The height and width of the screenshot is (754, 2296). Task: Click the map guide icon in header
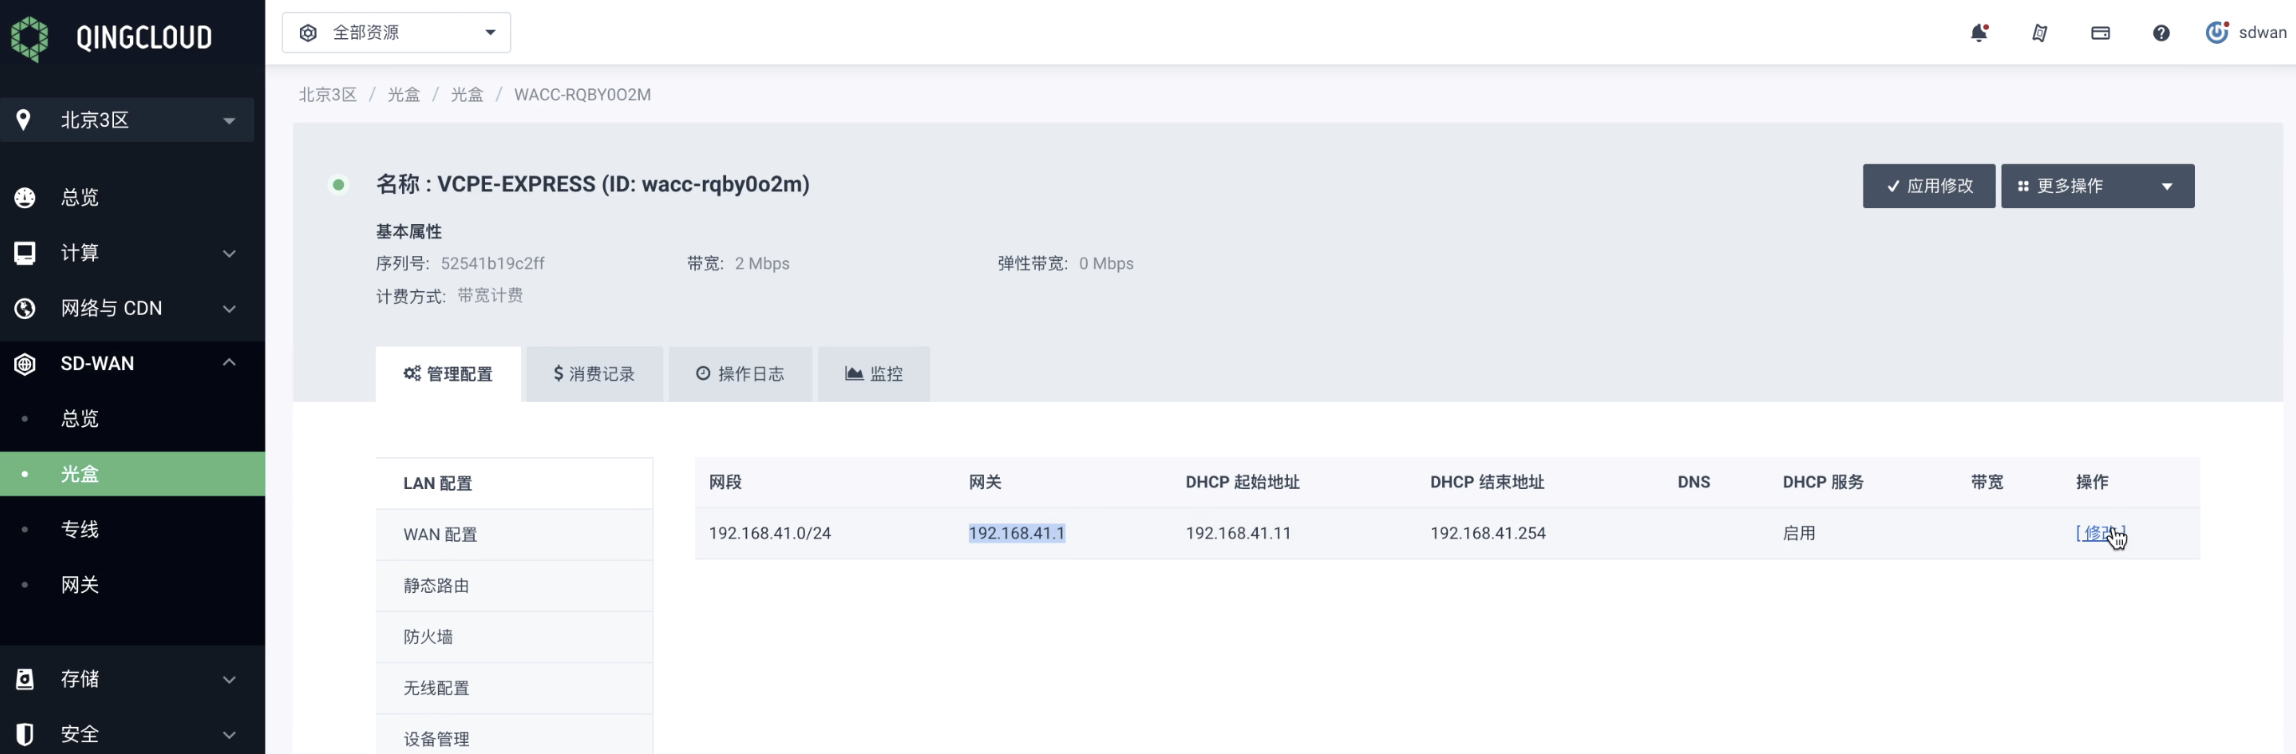click(2040, 33)
